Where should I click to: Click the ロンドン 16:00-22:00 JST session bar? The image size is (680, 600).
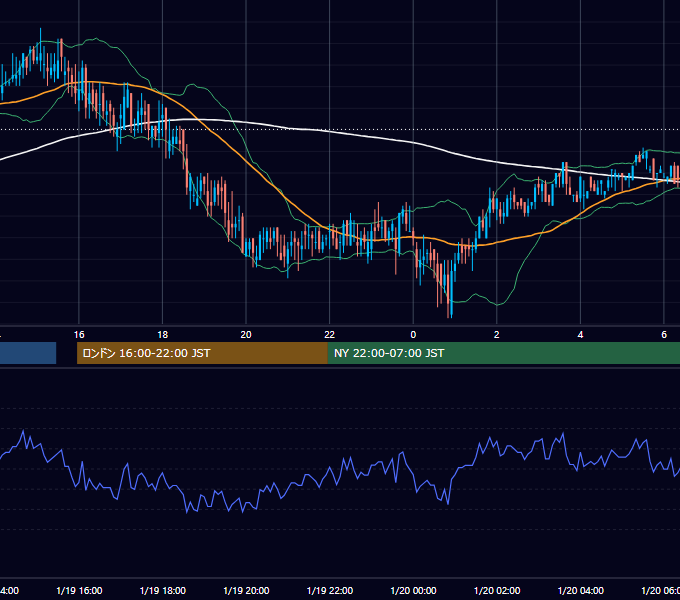[x=202, y=353]
